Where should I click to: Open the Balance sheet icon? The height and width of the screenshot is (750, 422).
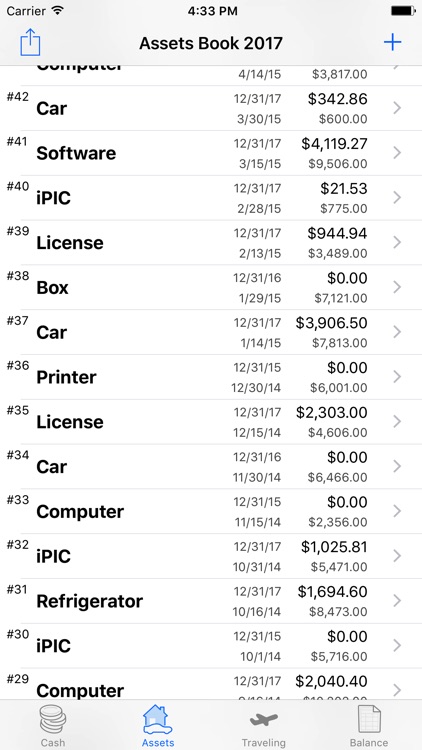coord(369,720)
